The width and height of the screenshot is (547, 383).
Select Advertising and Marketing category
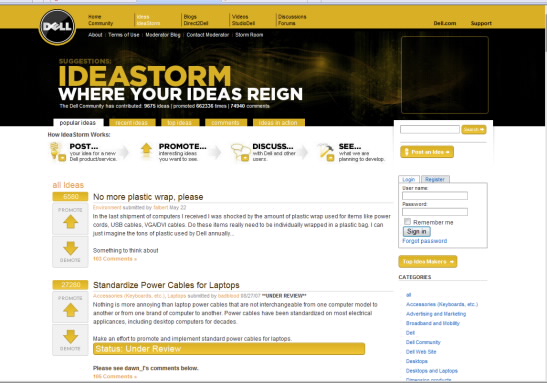tap(436, 314)
